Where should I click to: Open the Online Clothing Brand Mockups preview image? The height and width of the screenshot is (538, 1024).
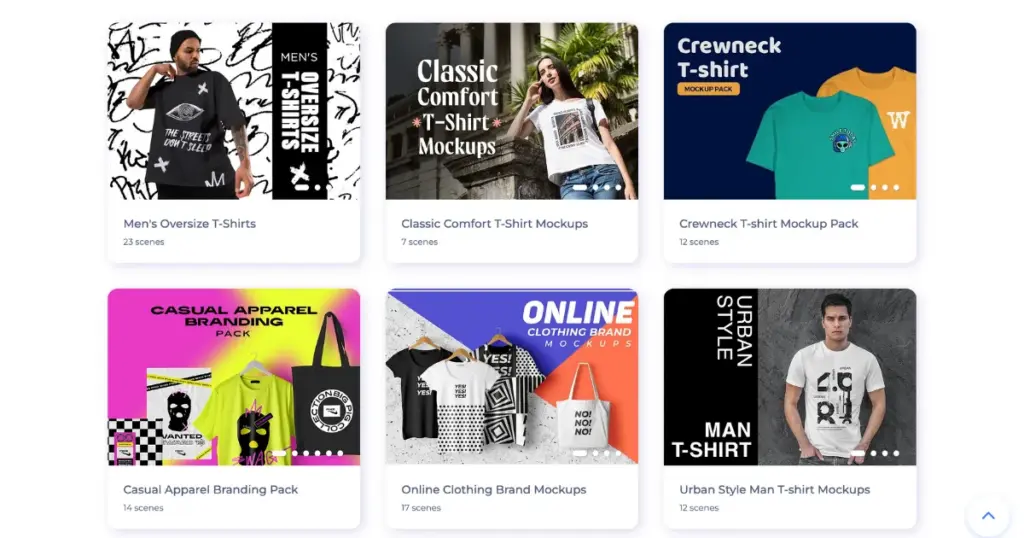512,377
